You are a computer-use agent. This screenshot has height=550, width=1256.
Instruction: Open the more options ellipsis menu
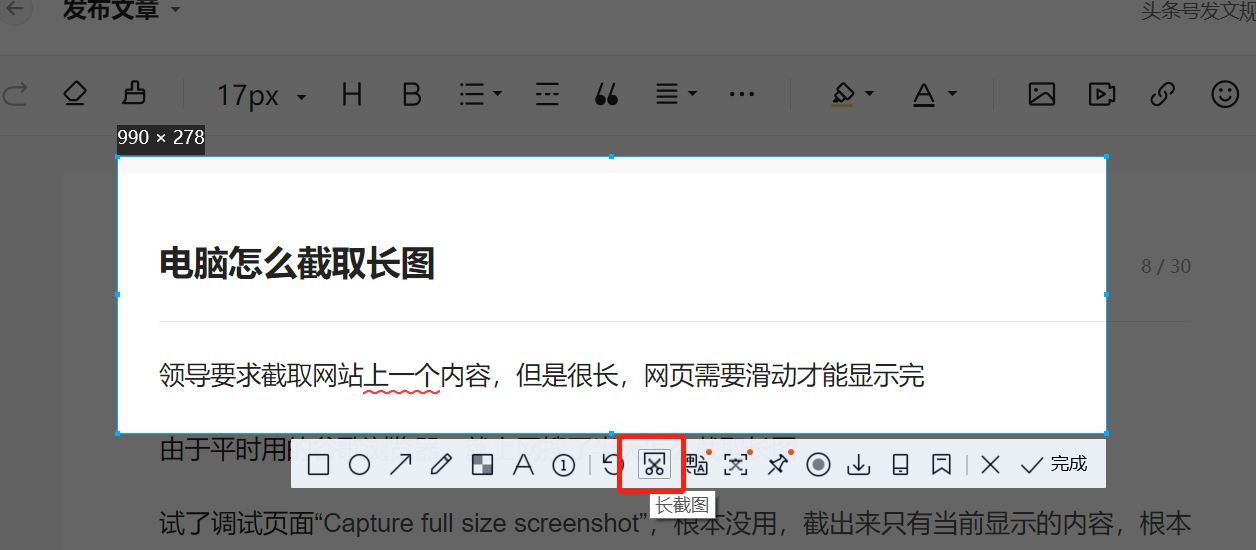point(742,95)
